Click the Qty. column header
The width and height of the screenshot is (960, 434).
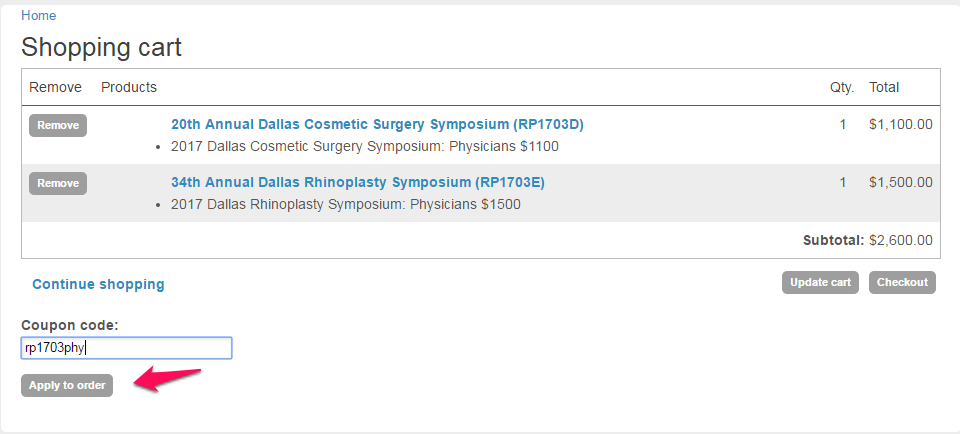(x=842, y=87)
